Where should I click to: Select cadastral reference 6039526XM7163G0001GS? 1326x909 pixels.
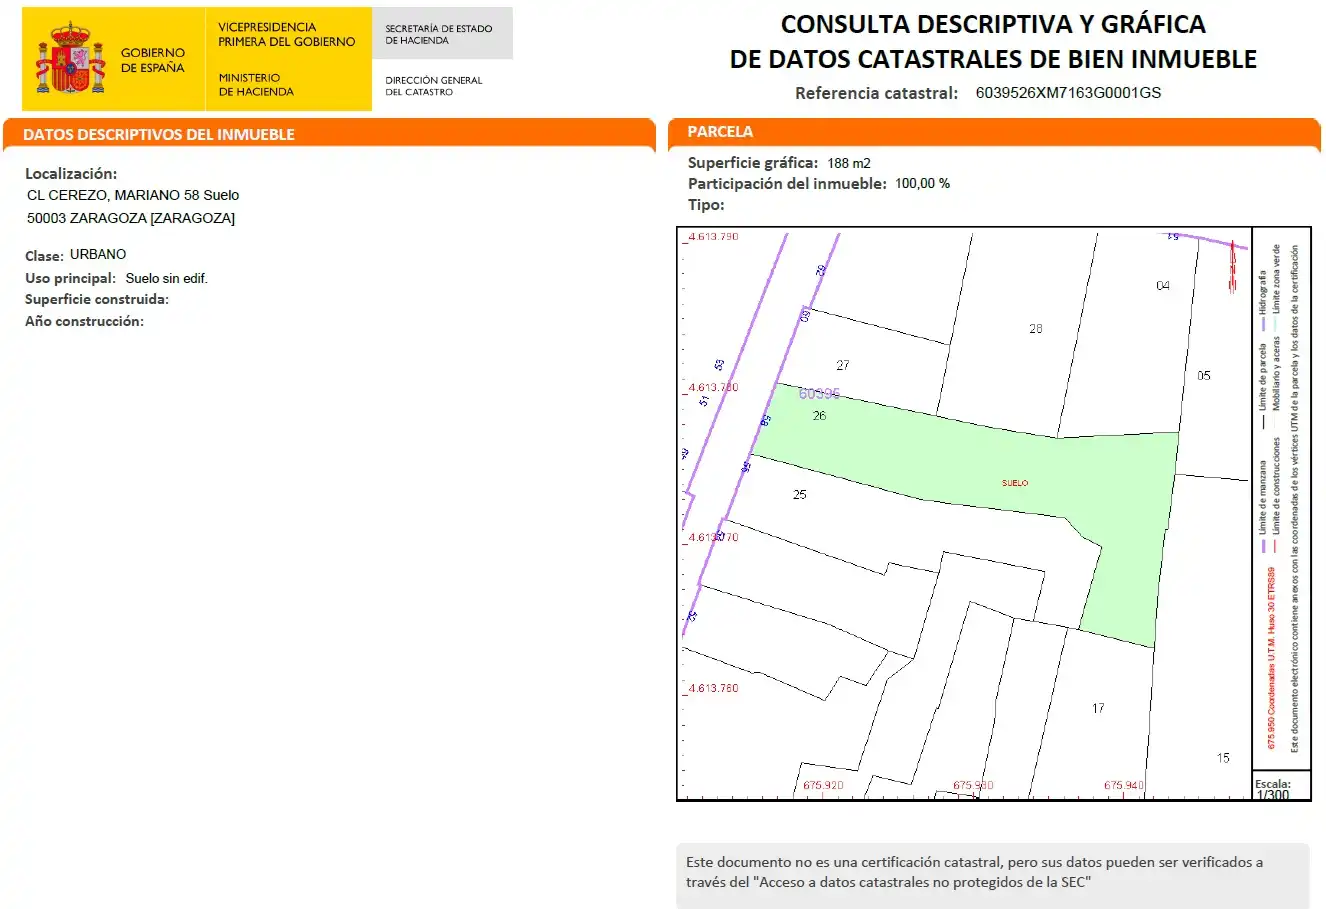(1068, 93)
